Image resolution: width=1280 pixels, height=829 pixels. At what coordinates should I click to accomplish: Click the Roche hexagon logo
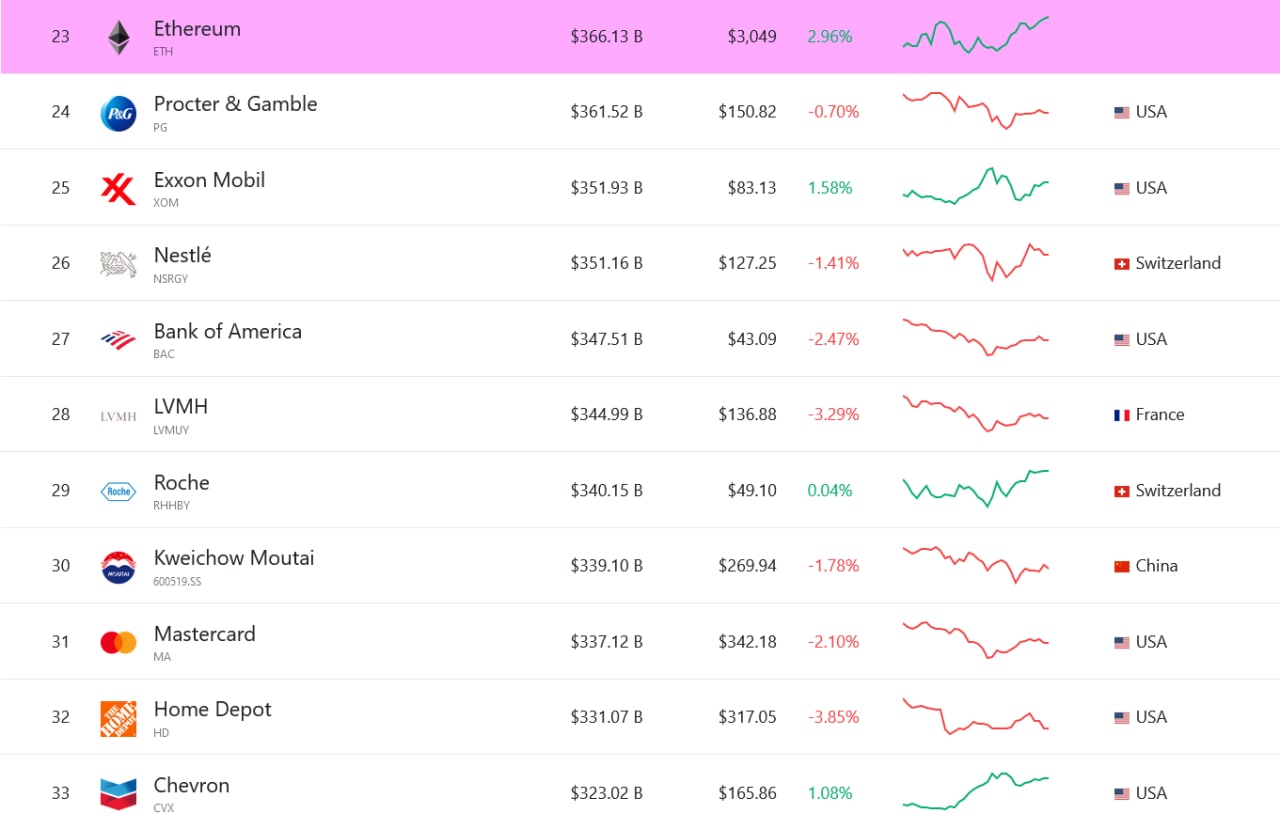click(119, 491)
